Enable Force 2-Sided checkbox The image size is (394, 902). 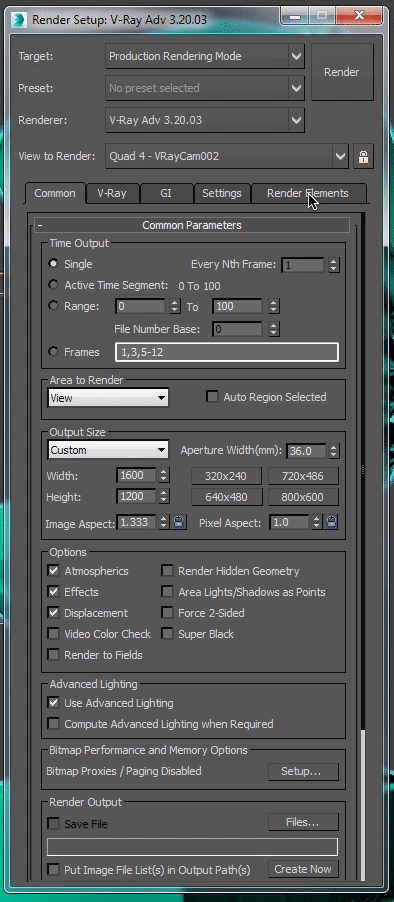167,613
